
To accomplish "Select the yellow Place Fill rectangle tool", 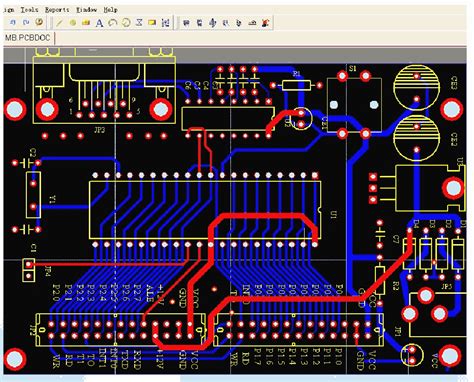I will [x=152, y=23].
